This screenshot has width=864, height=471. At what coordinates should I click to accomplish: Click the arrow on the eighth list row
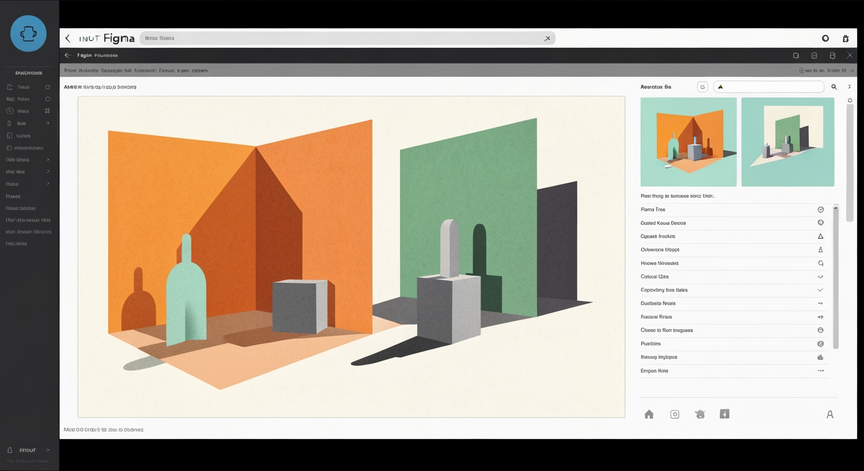(x=820, y=304)
